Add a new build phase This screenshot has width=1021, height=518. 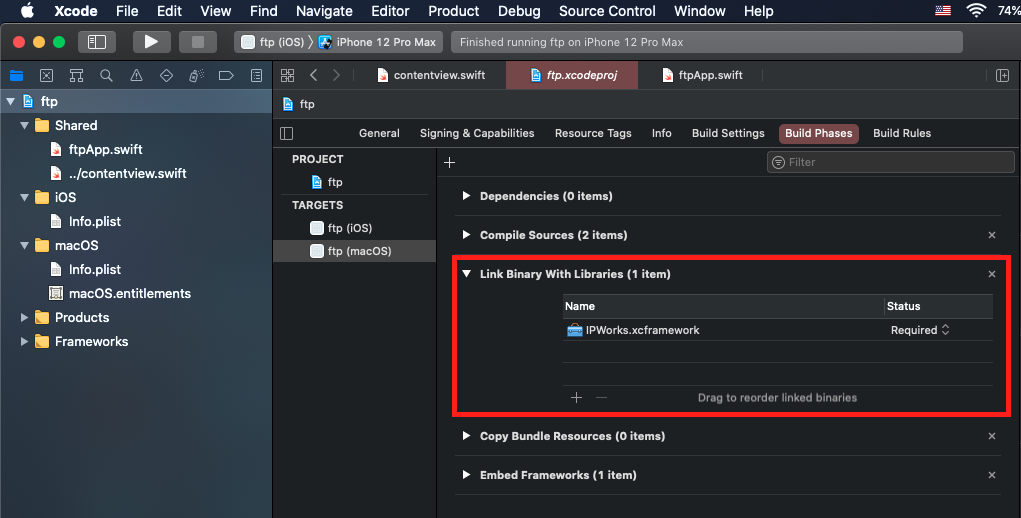point(449,163)
